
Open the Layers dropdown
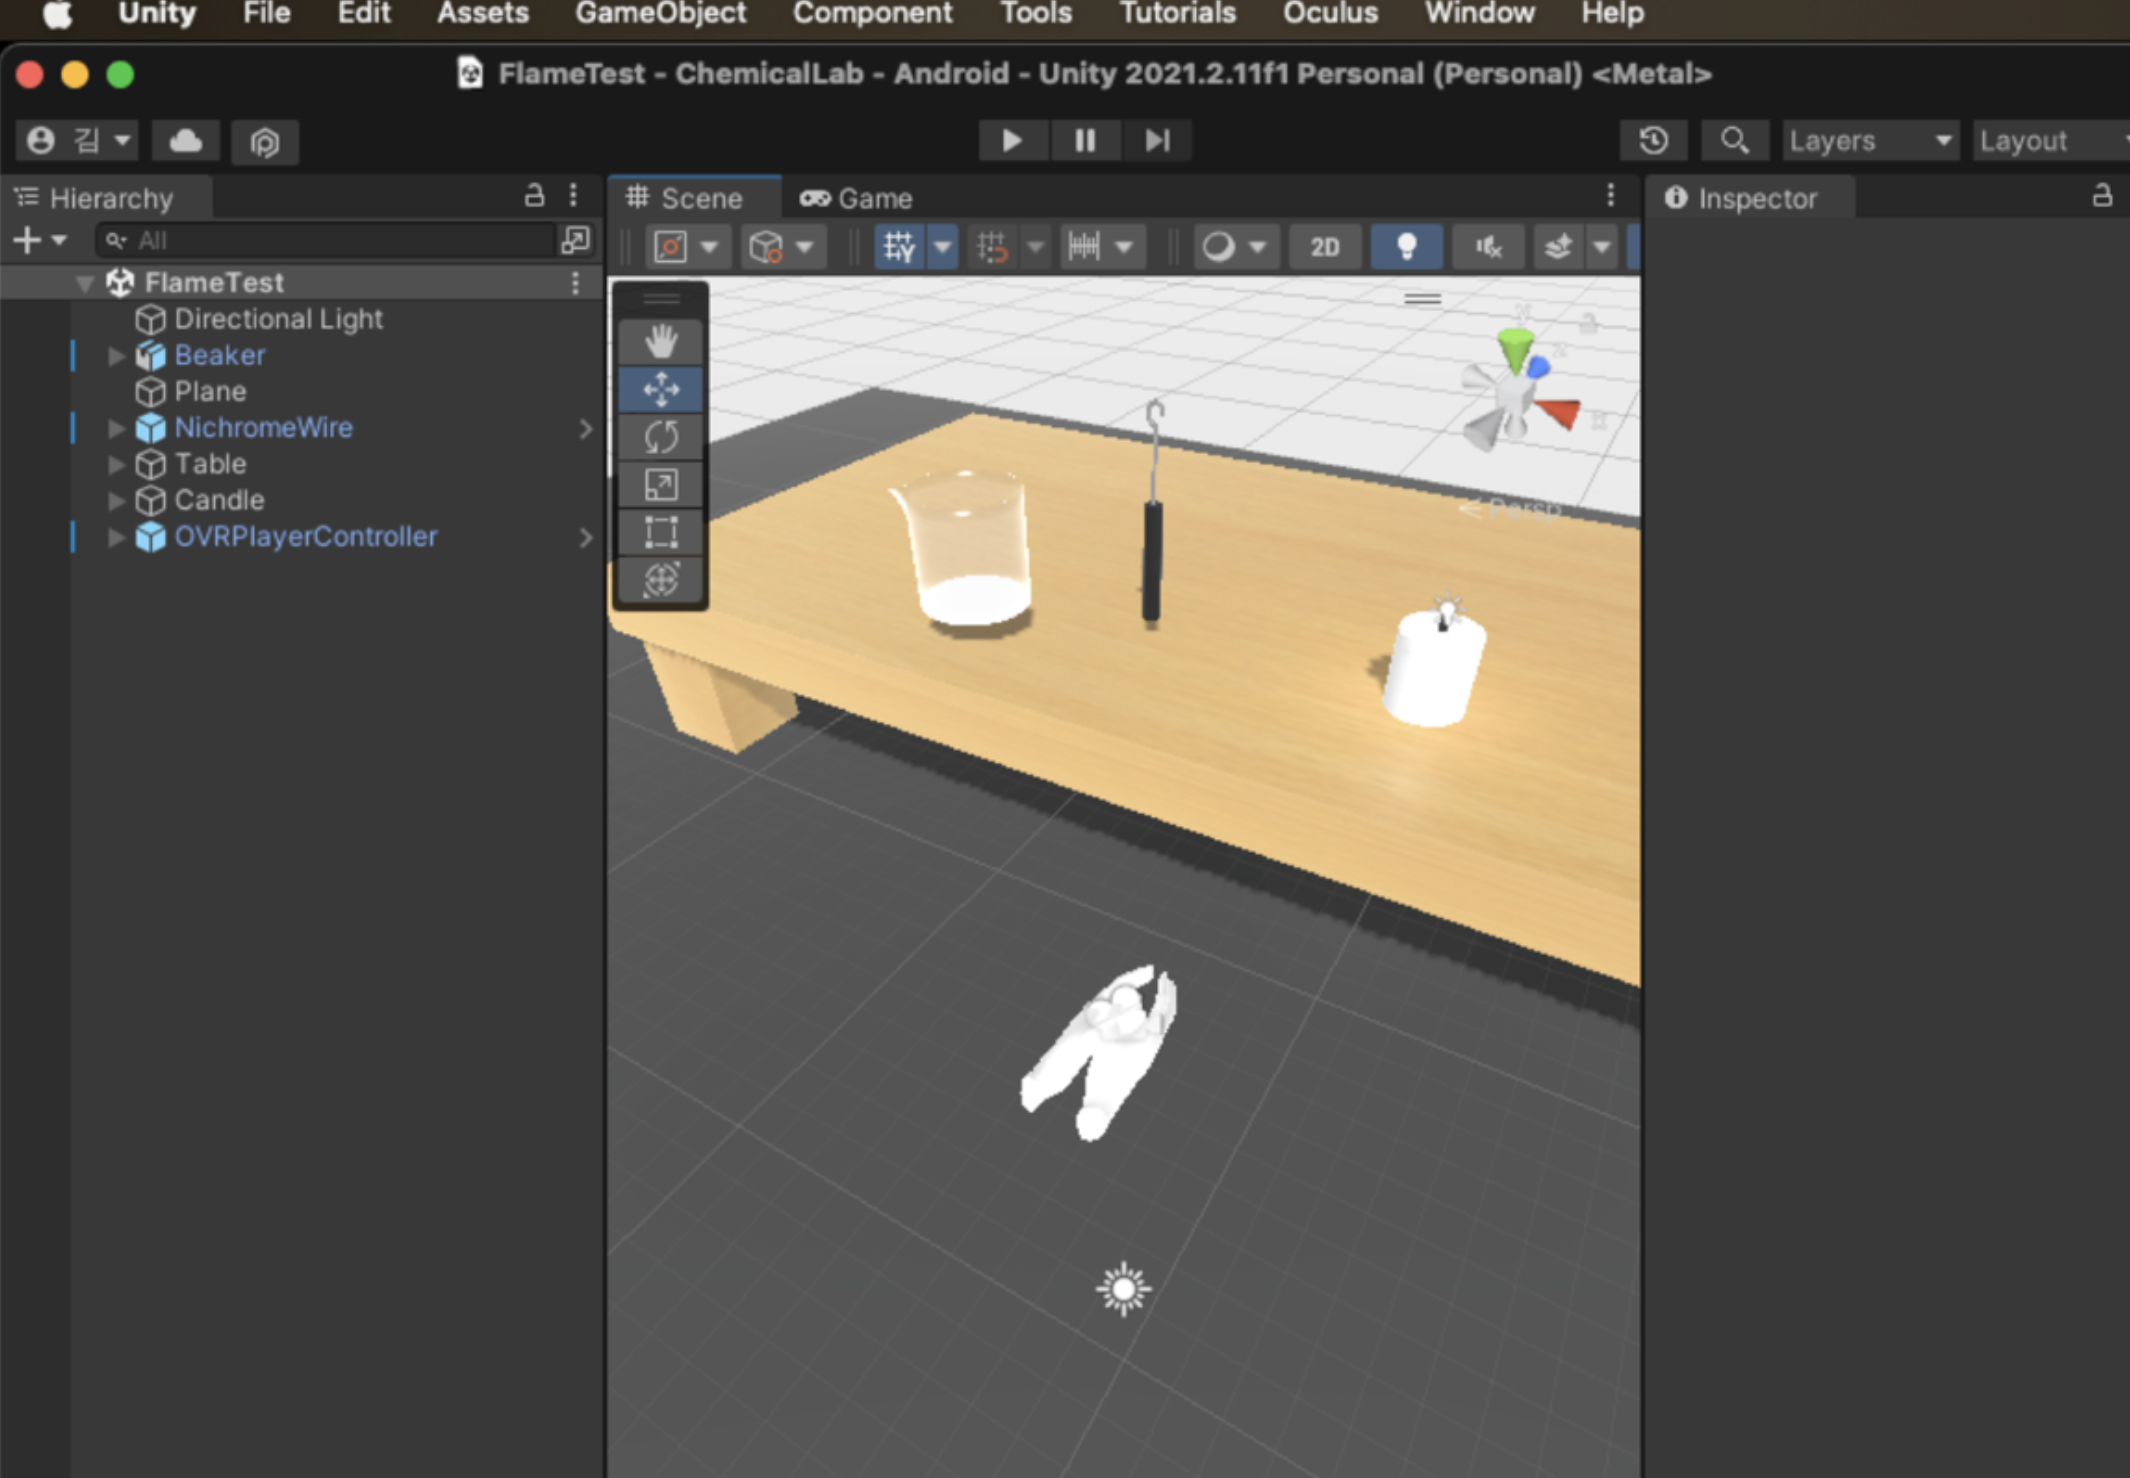click(x=1868, y=141)
